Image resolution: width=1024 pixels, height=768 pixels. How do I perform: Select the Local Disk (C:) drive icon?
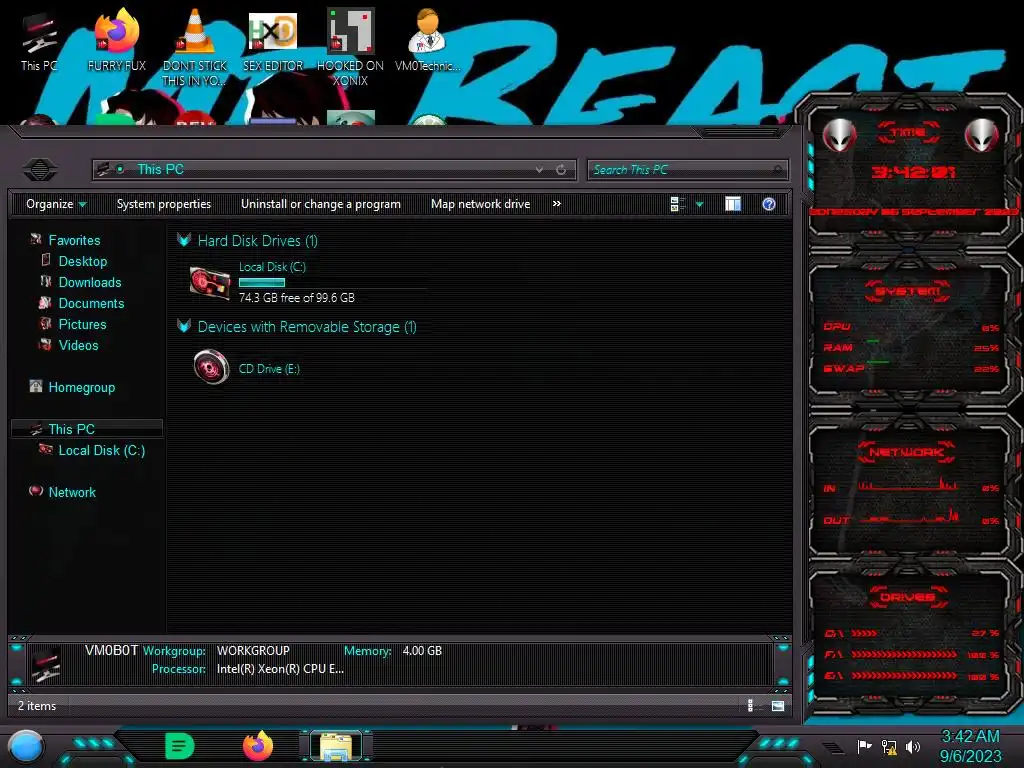(x=210, y=283)
